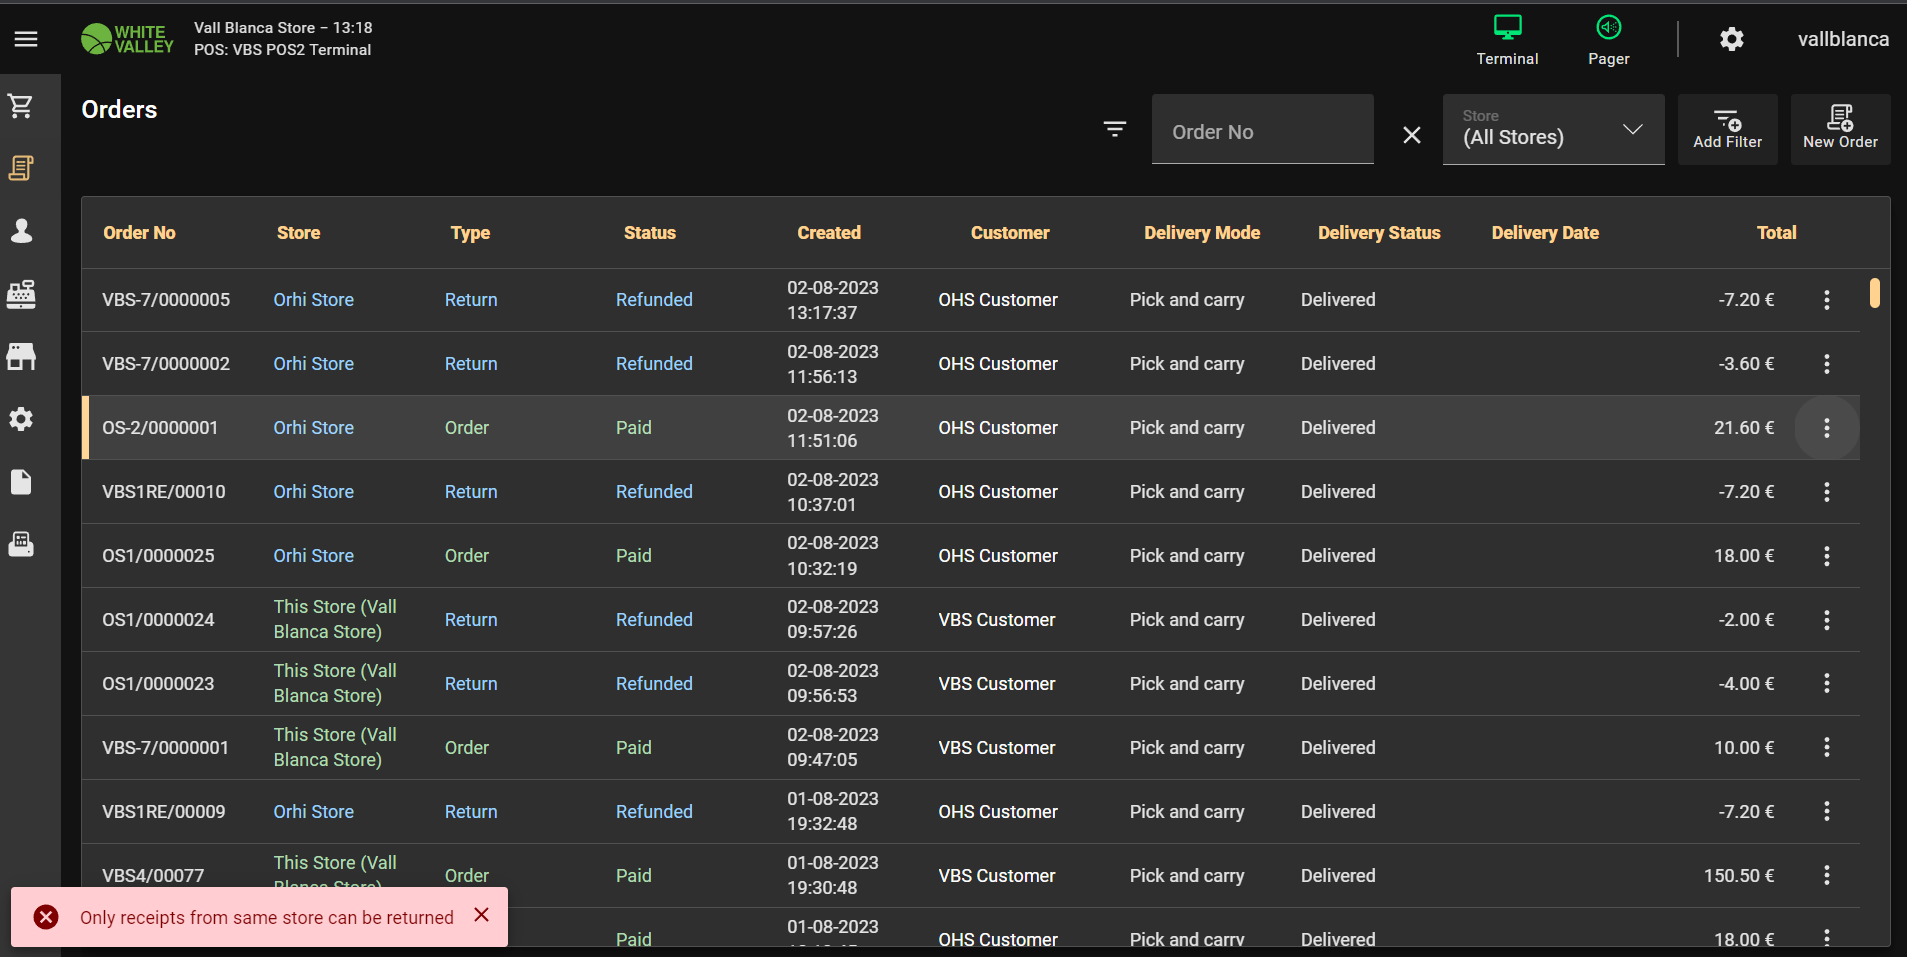Screen dimensions: 1907x957
Task: Click the New Order button
Action: coord(1840,129)
